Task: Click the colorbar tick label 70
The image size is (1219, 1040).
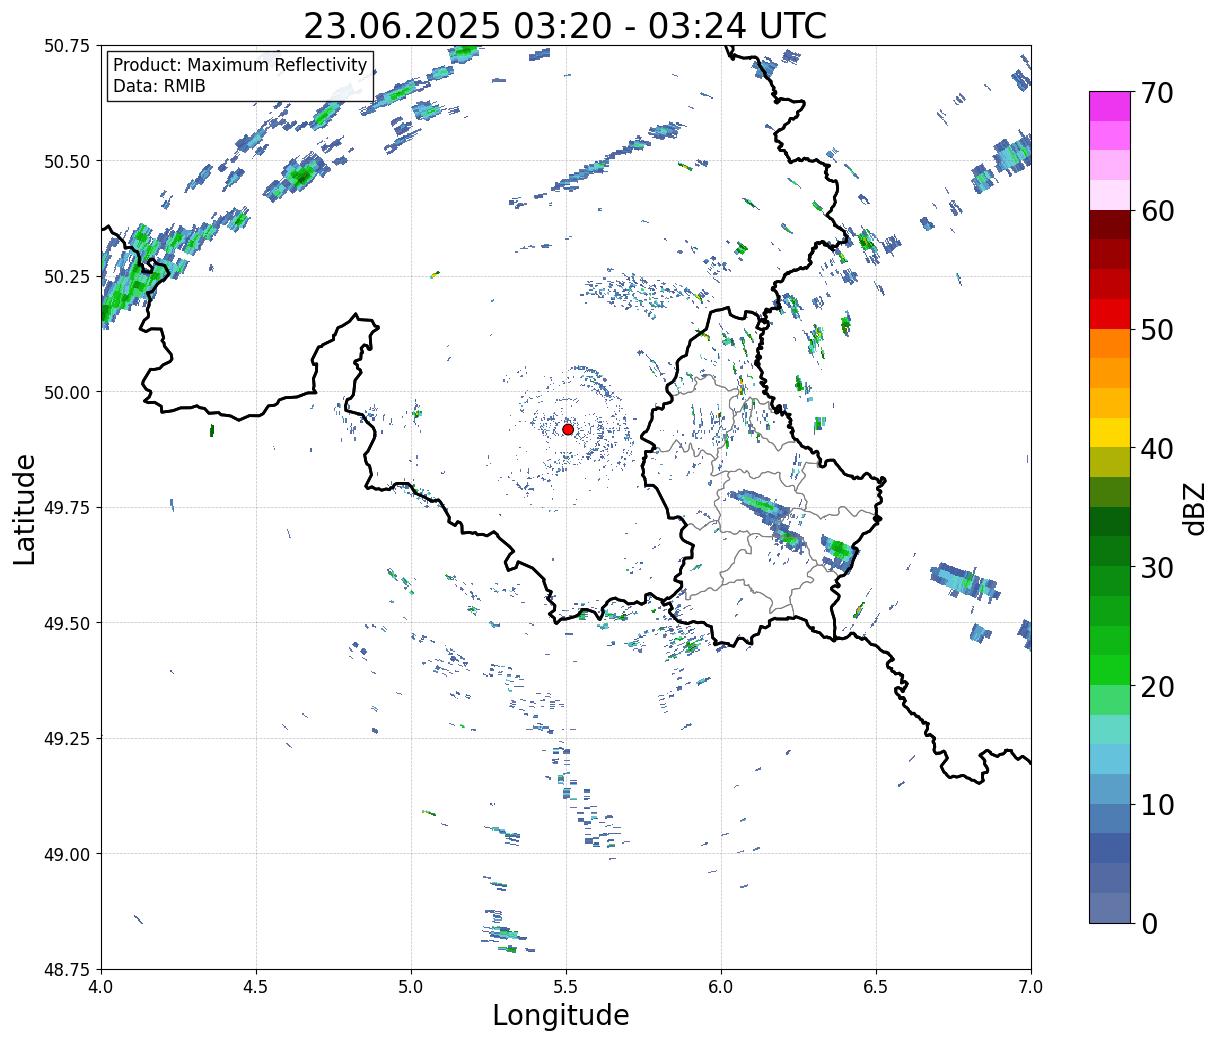Action: pyautogui.click(x=1156, y=93)
